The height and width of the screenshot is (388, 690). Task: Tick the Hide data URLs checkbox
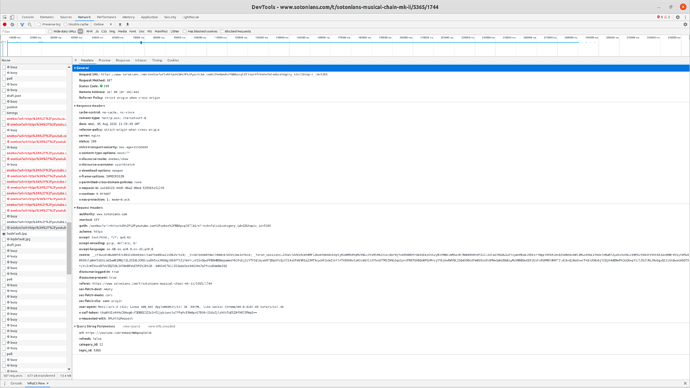pos(50,32)
